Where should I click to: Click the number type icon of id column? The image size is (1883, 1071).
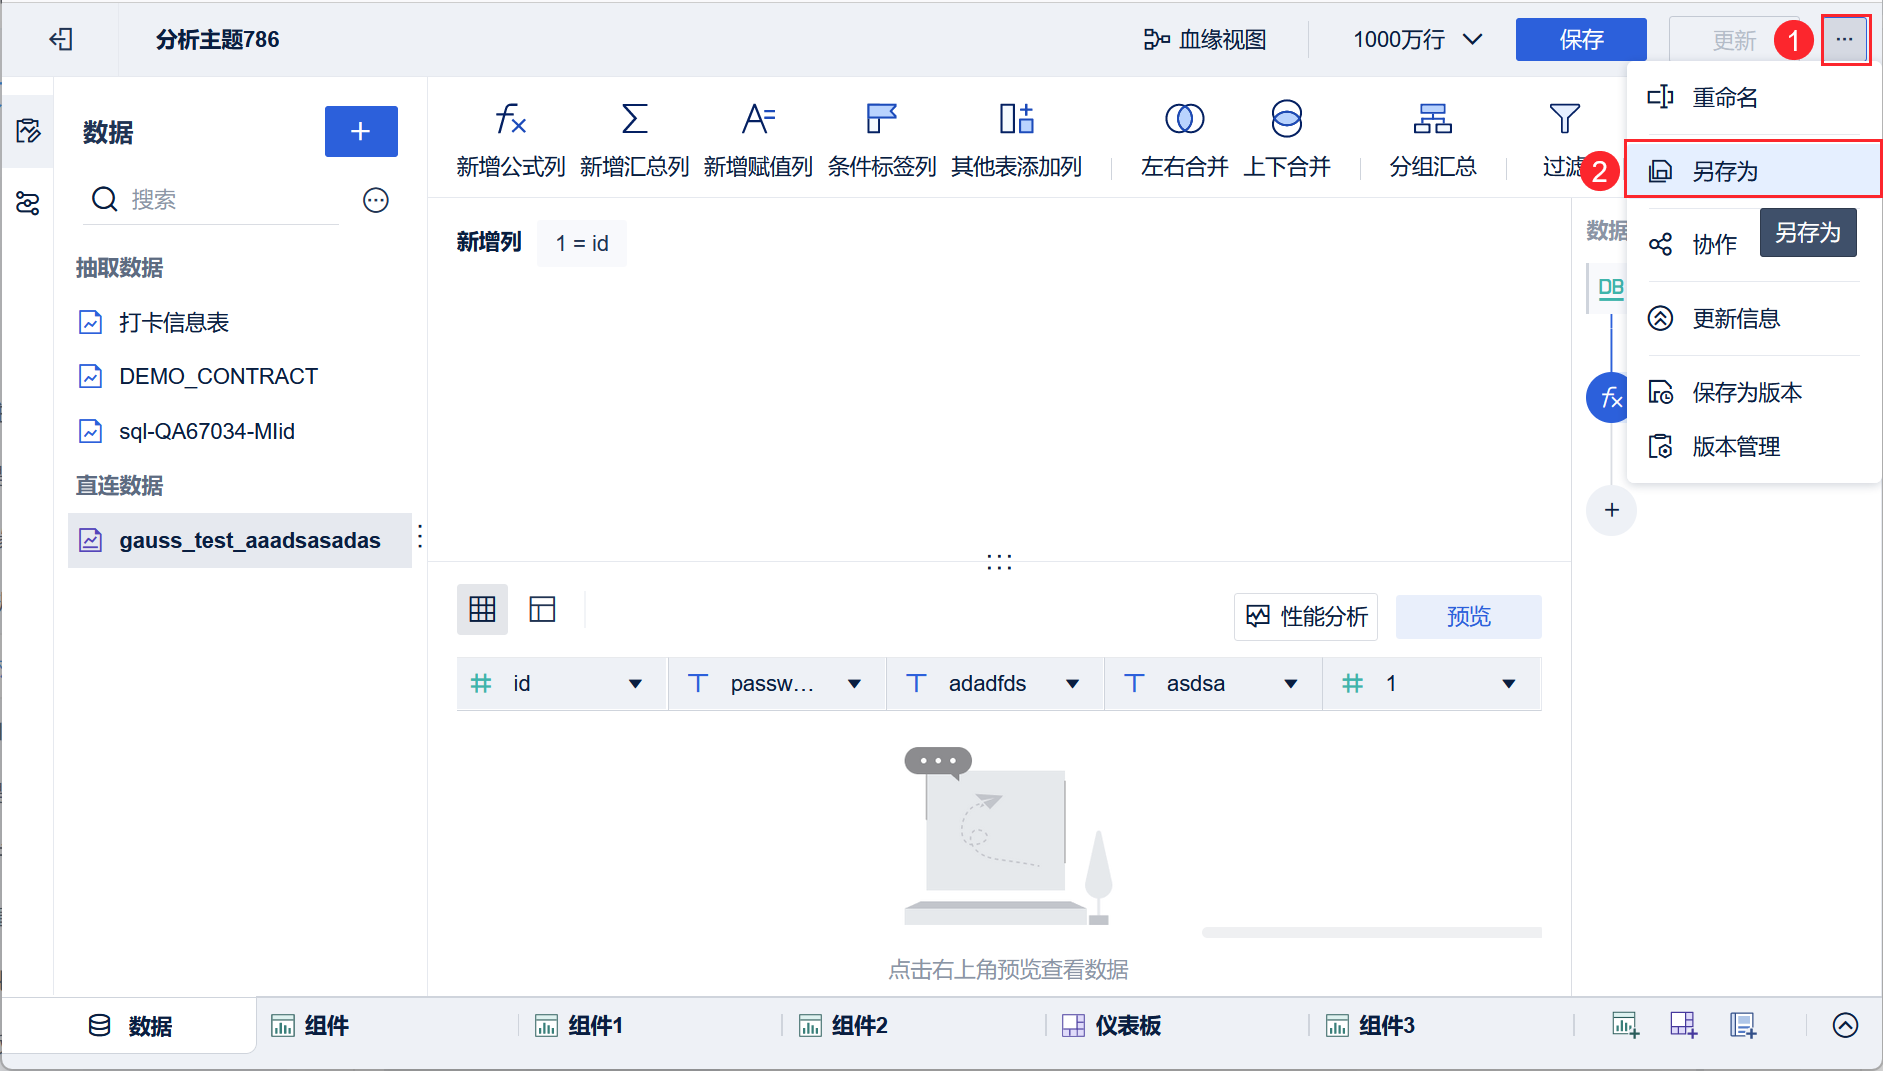481,683
